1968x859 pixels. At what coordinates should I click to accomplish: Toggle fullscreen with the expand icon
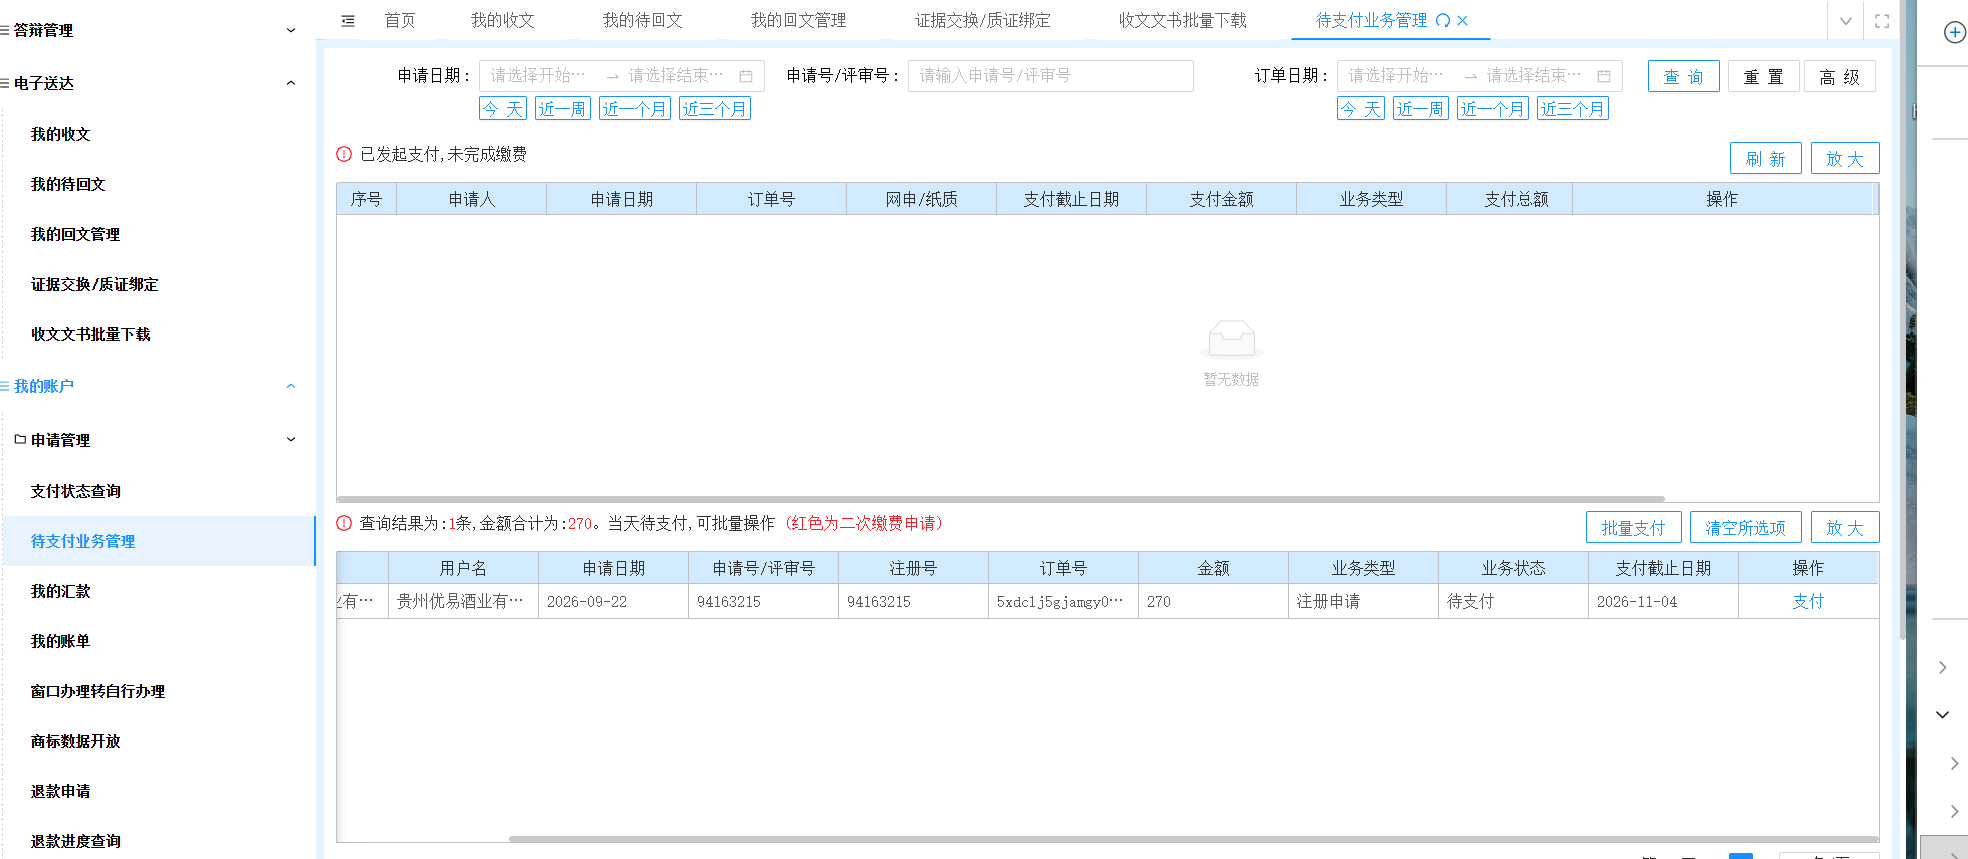(x=1882, y=21)
